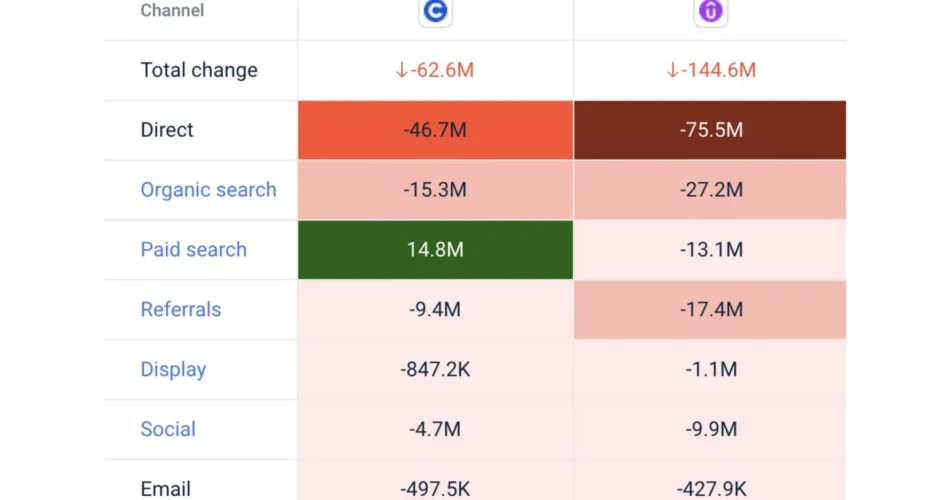Open the Referrals channel link
This screenshot has height=500, width=950.
click(x=181, y=310)
